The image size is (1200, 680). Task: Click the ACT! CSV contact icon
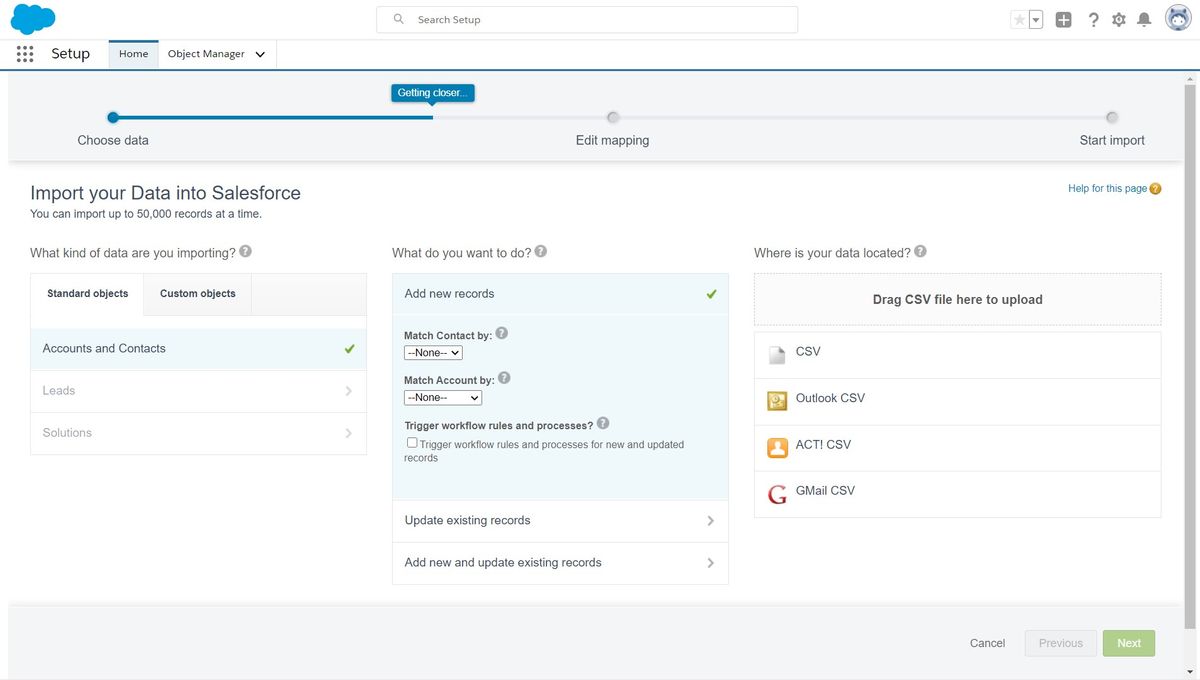click(x=777, y=448)
